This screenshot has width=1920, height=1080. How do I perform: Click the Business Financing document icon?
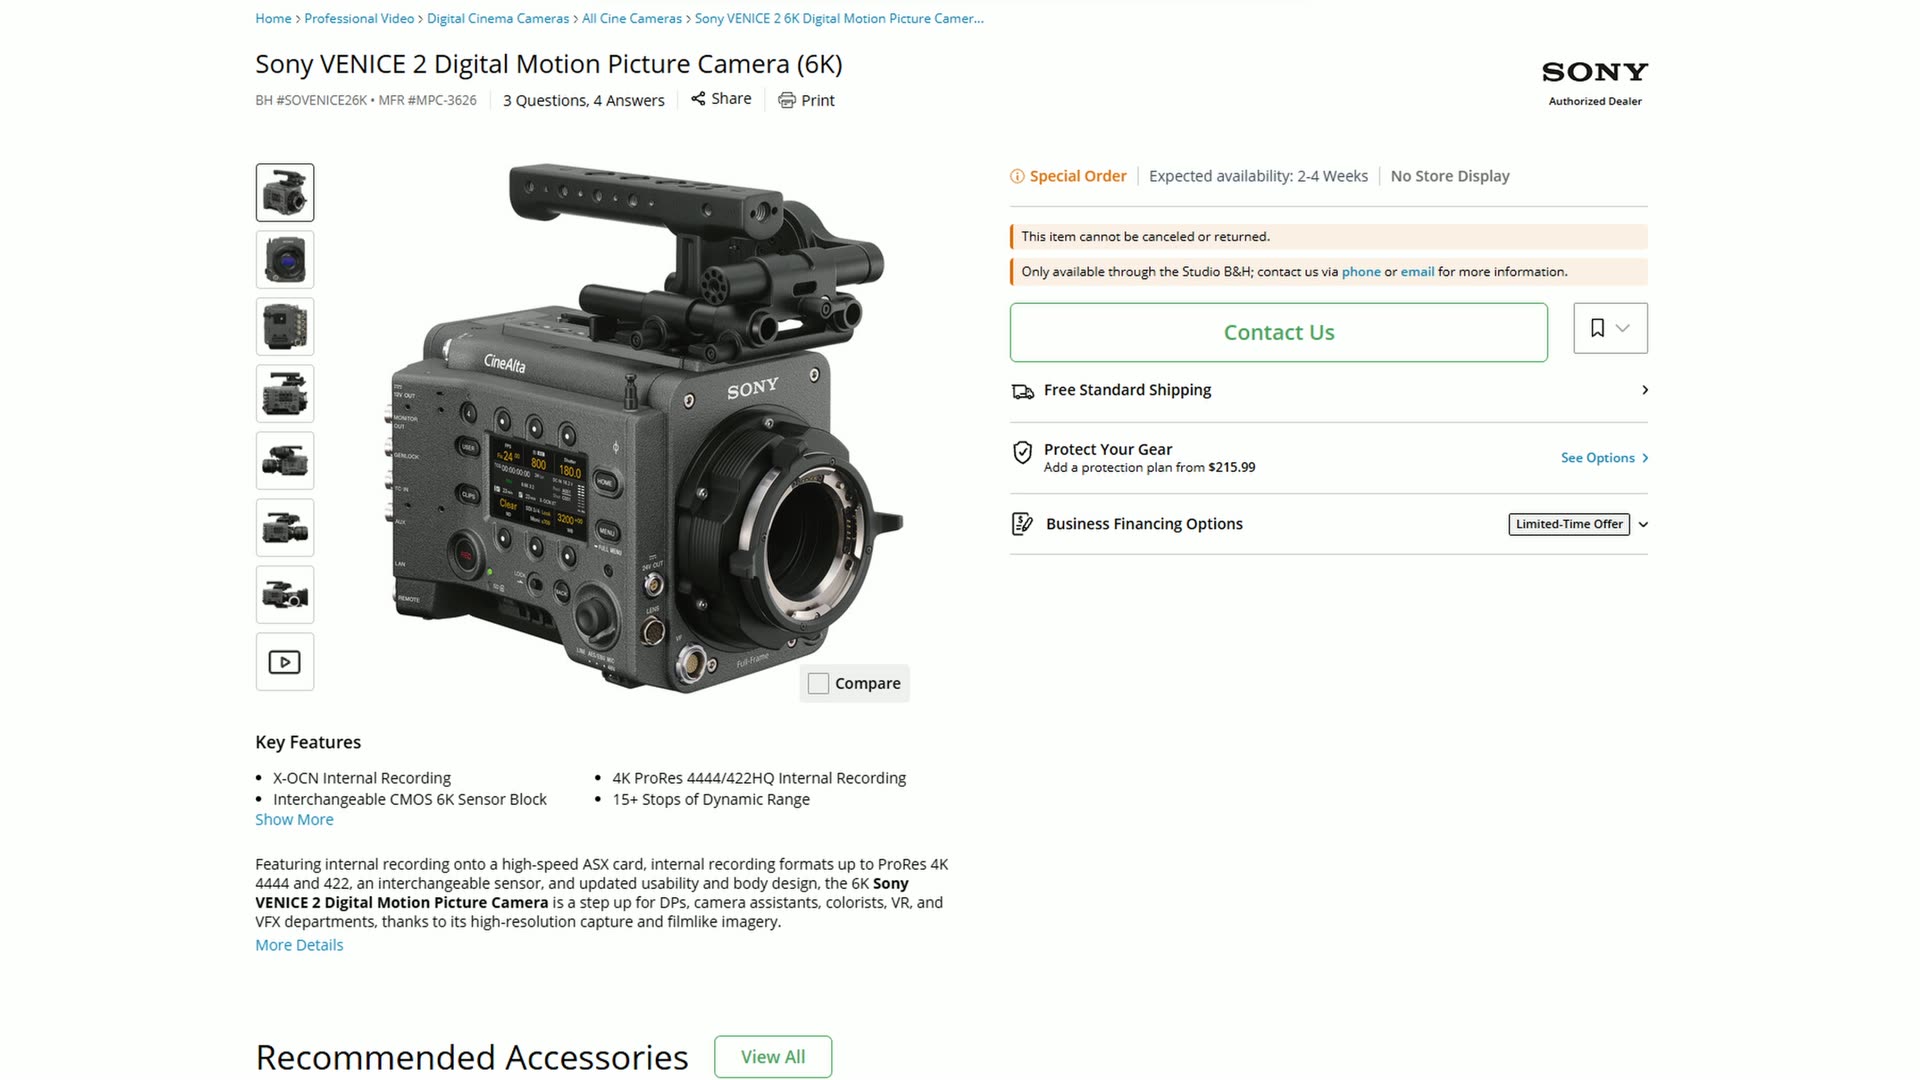point(1022,524)
